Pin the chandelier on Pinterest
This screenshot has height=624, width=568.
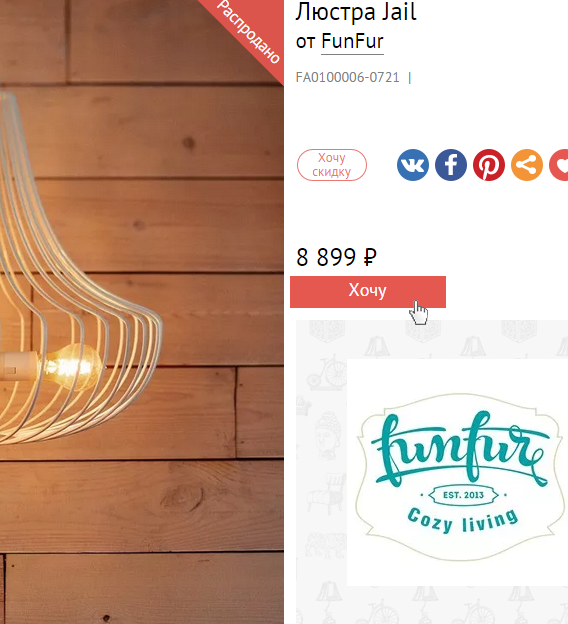tap(489, 165)
